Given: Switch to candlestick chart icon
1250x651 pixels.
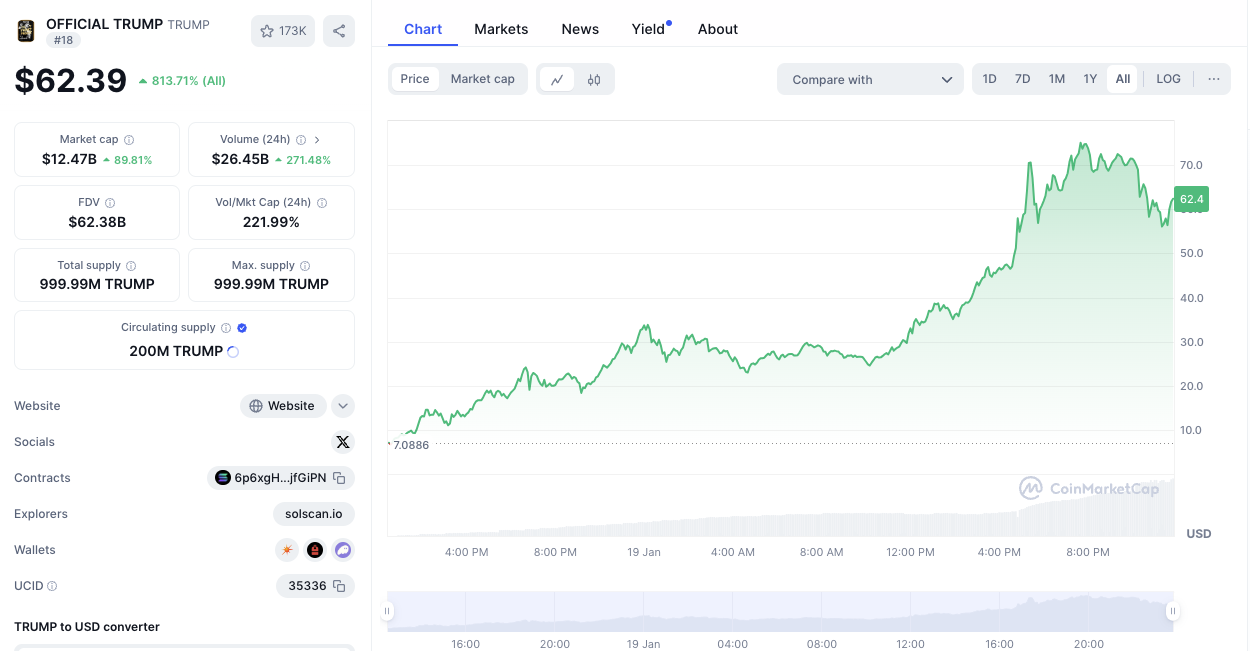Looking at the screenshot, I should point(594,79).
